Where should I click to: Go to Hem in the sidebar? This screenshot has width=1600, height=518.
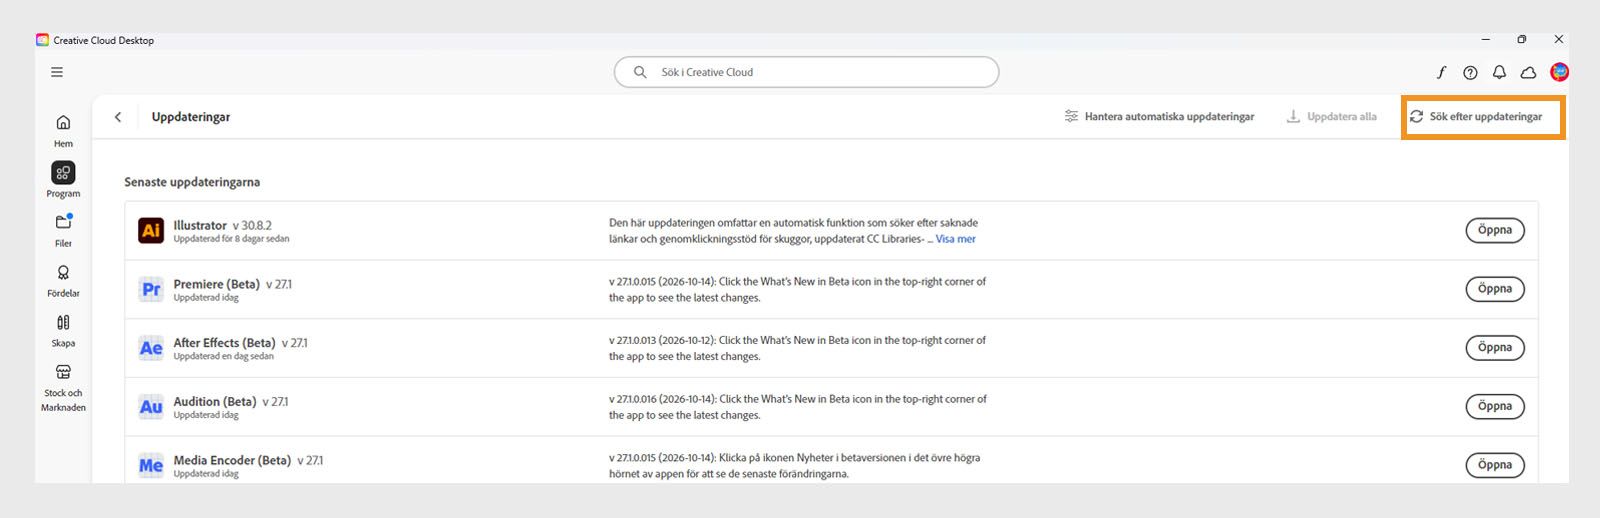[x=63, y=130]
